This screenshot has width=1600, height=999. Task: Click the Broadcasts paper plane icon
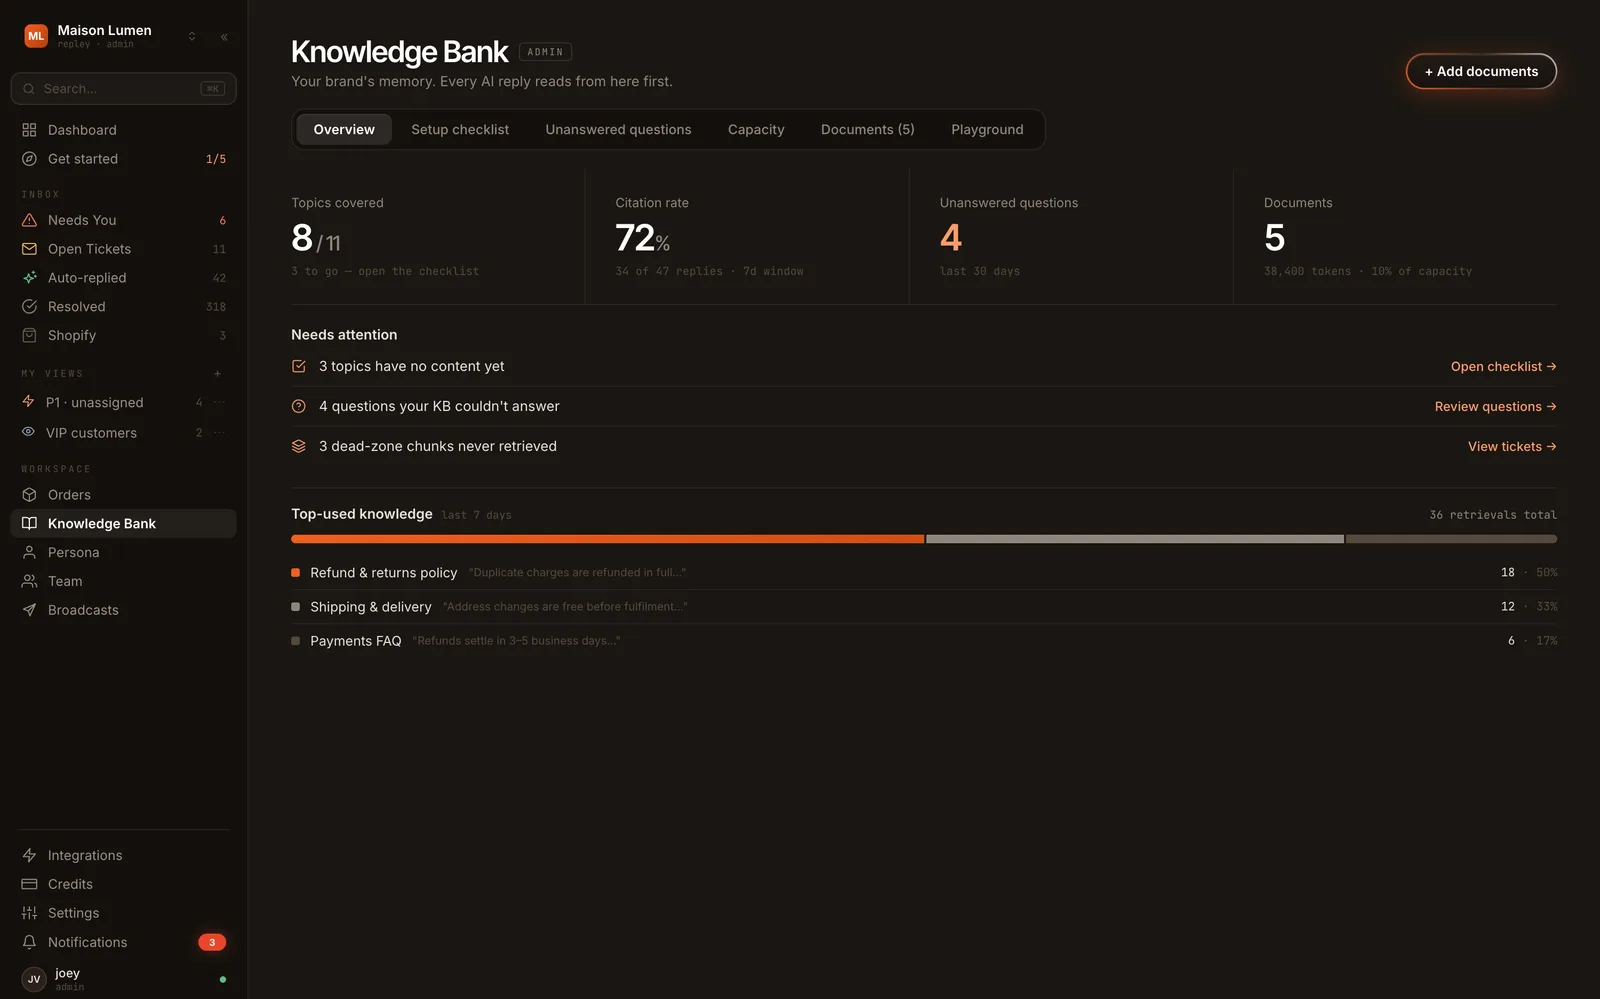pos(29,610)
